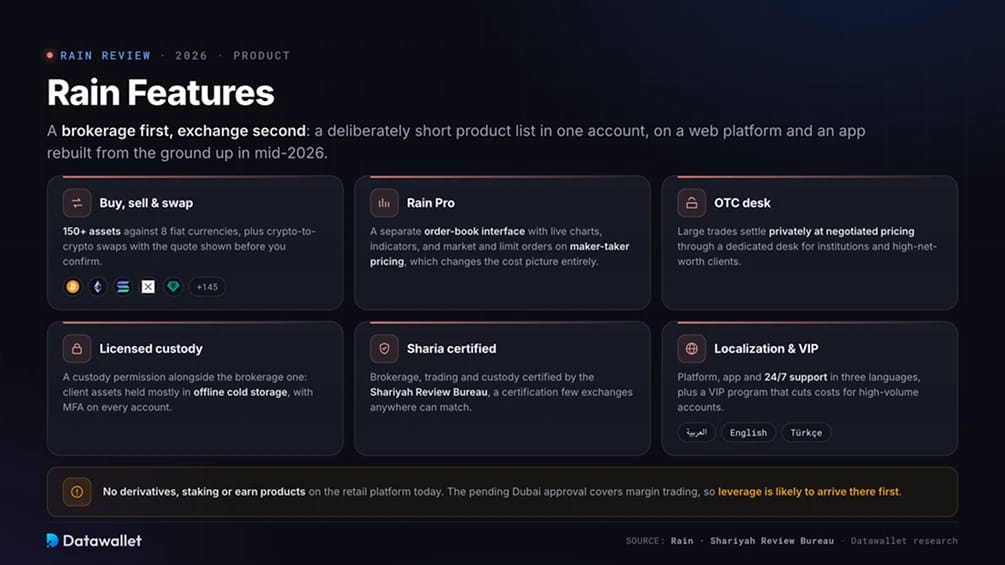The width and height of the screenshot is (1005, 565).
Task: Select the Arabic language chip
Action: click(696, 432)
